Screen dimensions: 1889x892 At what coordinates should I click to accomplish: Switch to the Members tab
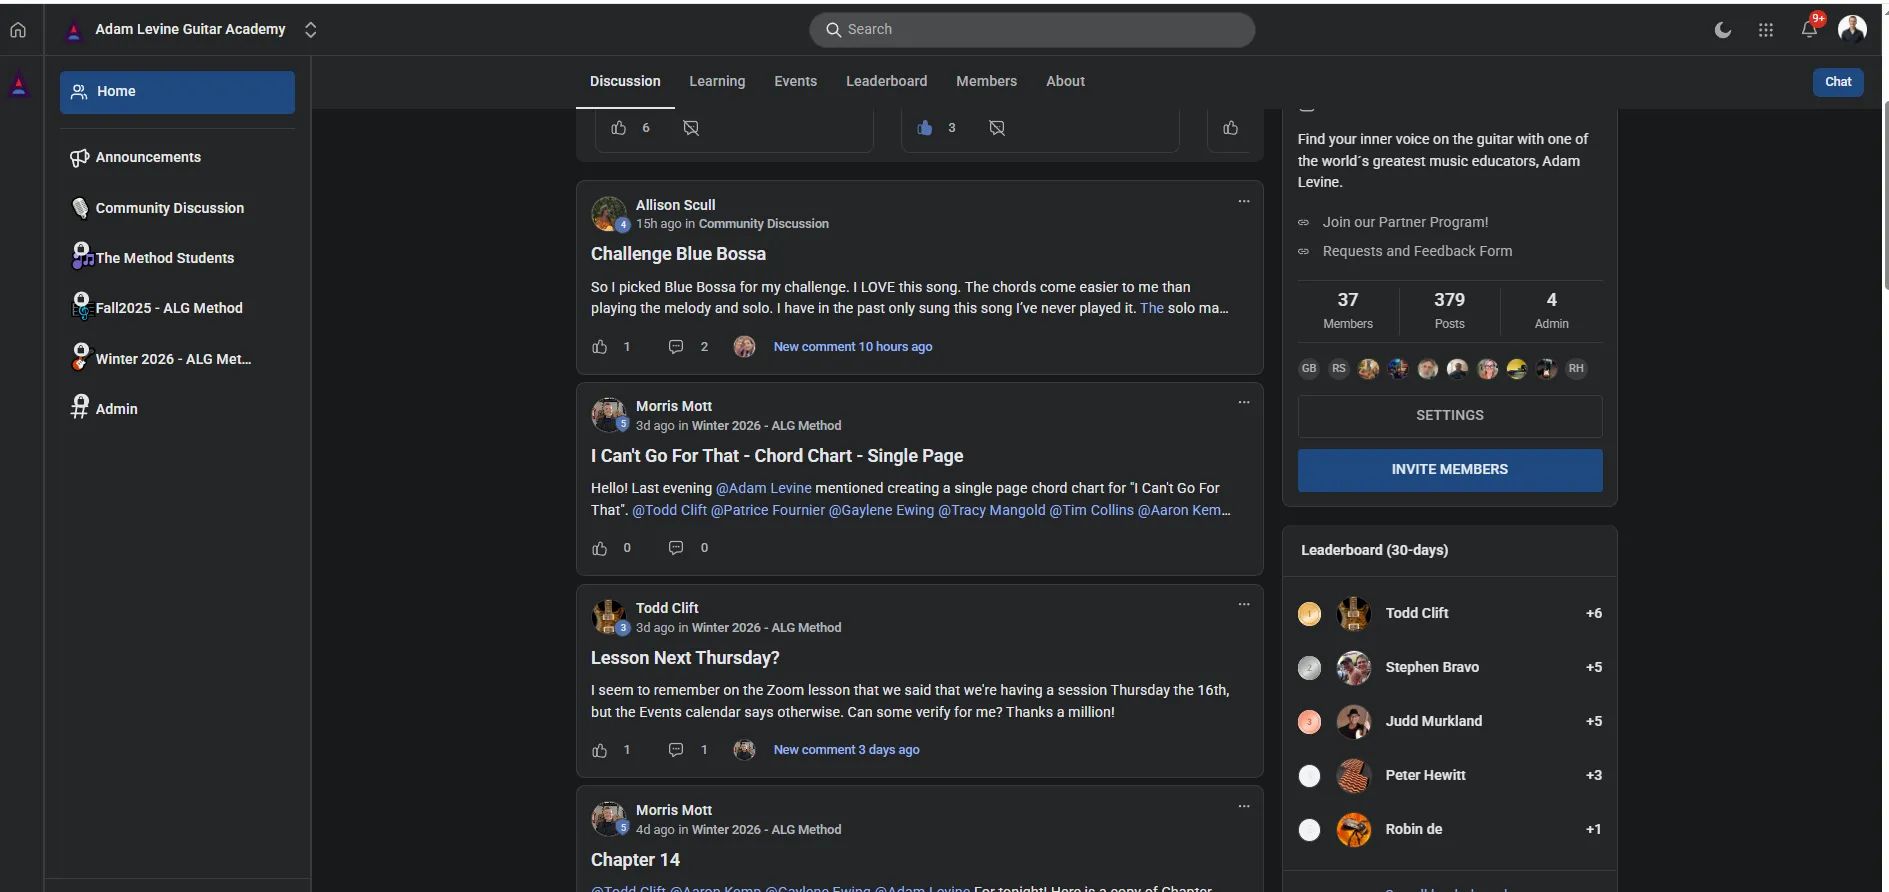[986, 82]
